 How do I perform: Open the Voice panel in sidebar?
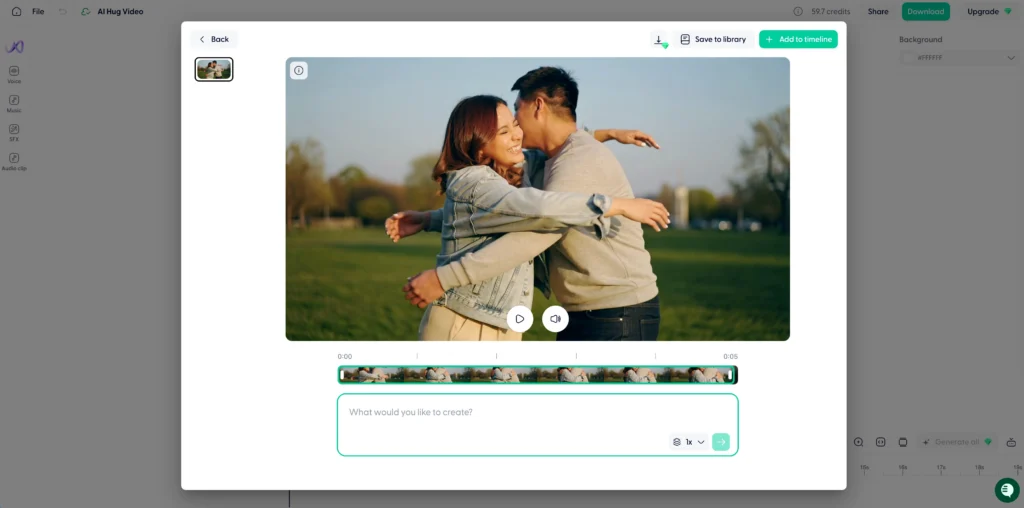14,74
